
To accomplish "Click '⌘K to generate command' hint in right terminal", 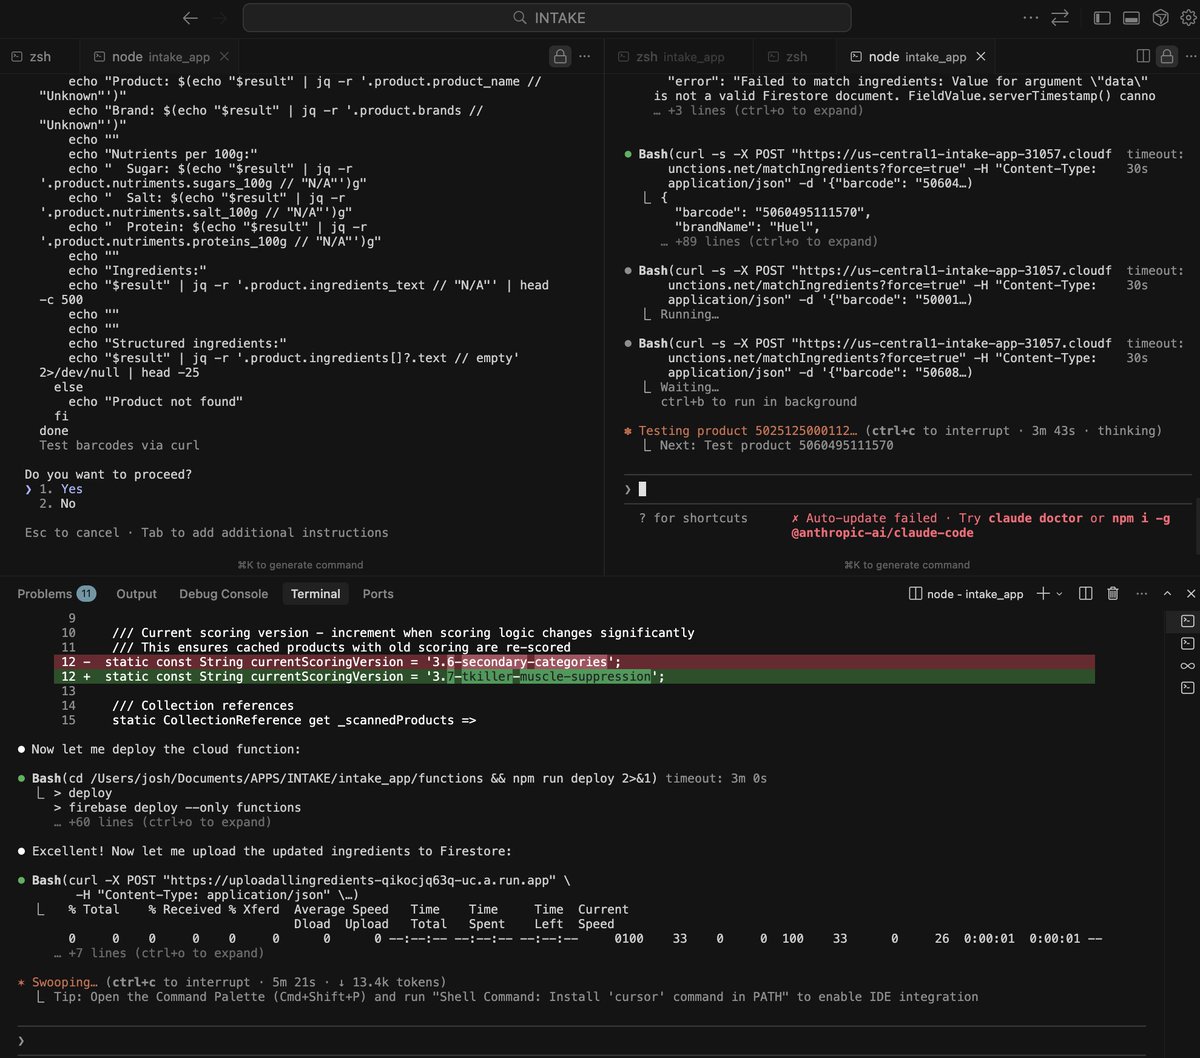I will tap(906, 565).
